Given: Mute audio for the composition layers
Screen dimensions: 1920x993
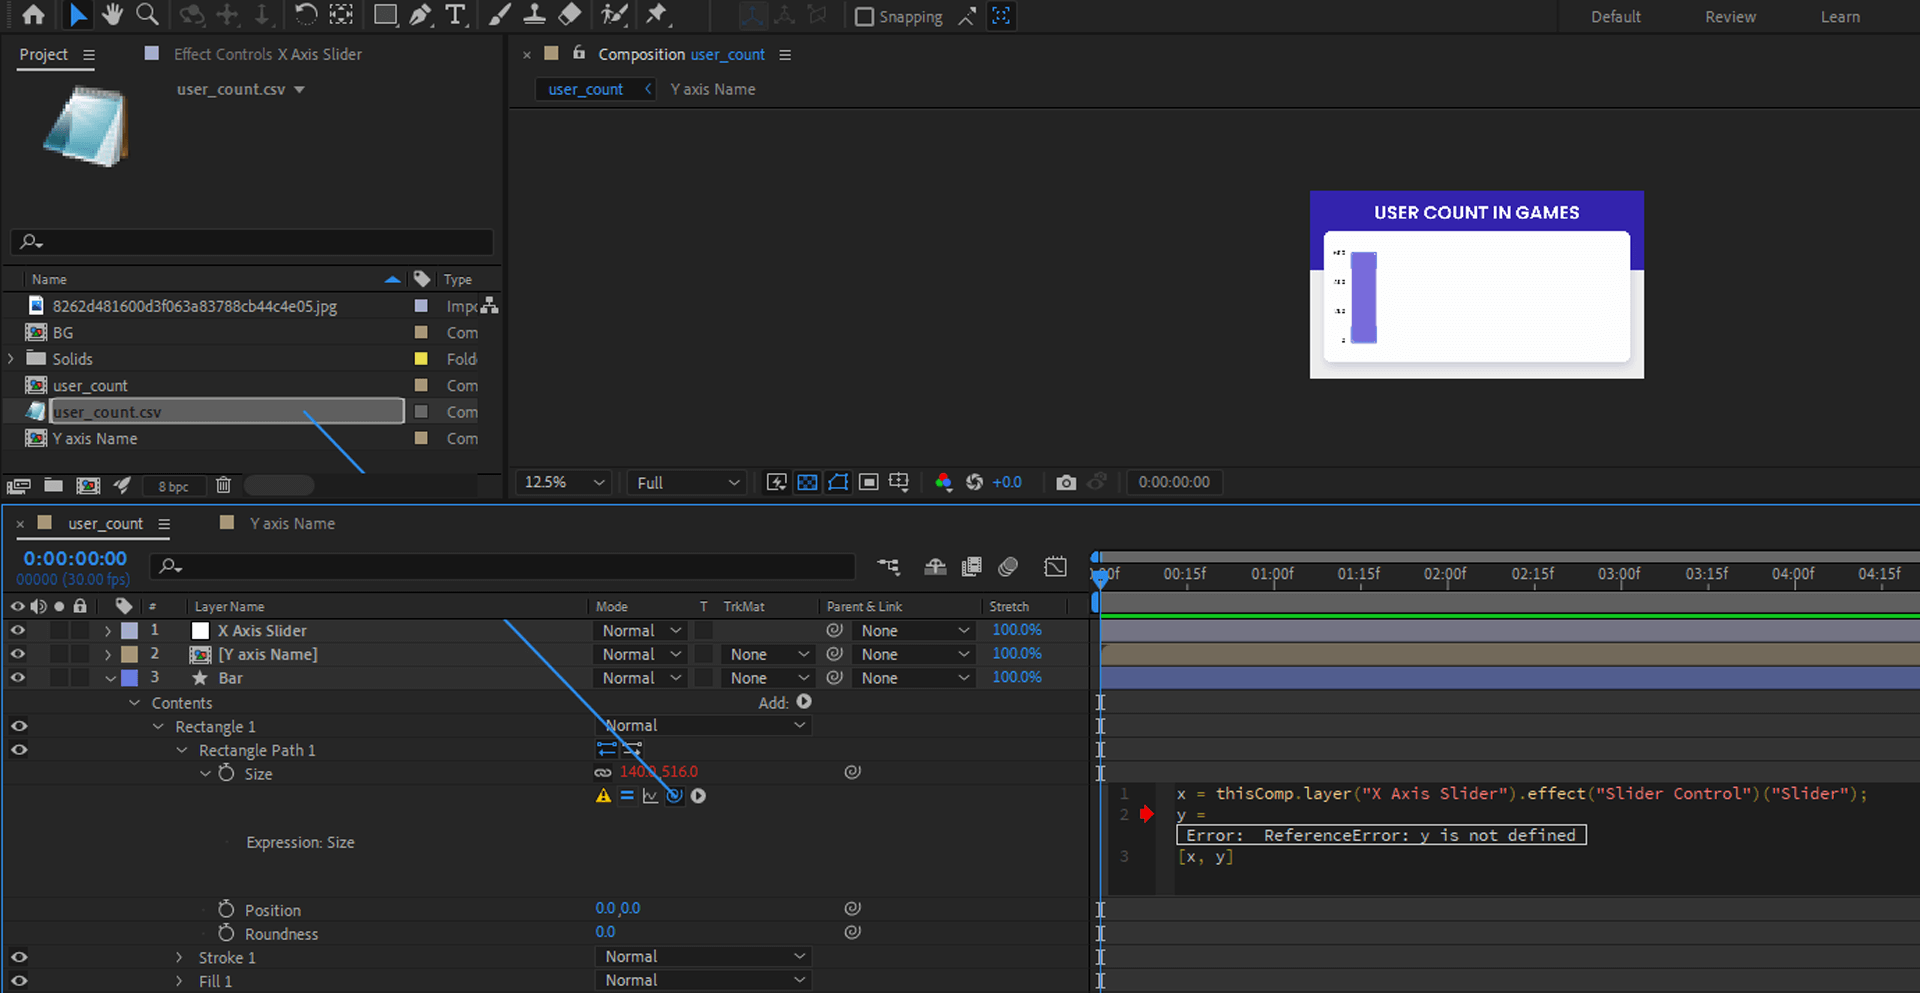Looking at the screenshot, I should [x=39, y=606].
